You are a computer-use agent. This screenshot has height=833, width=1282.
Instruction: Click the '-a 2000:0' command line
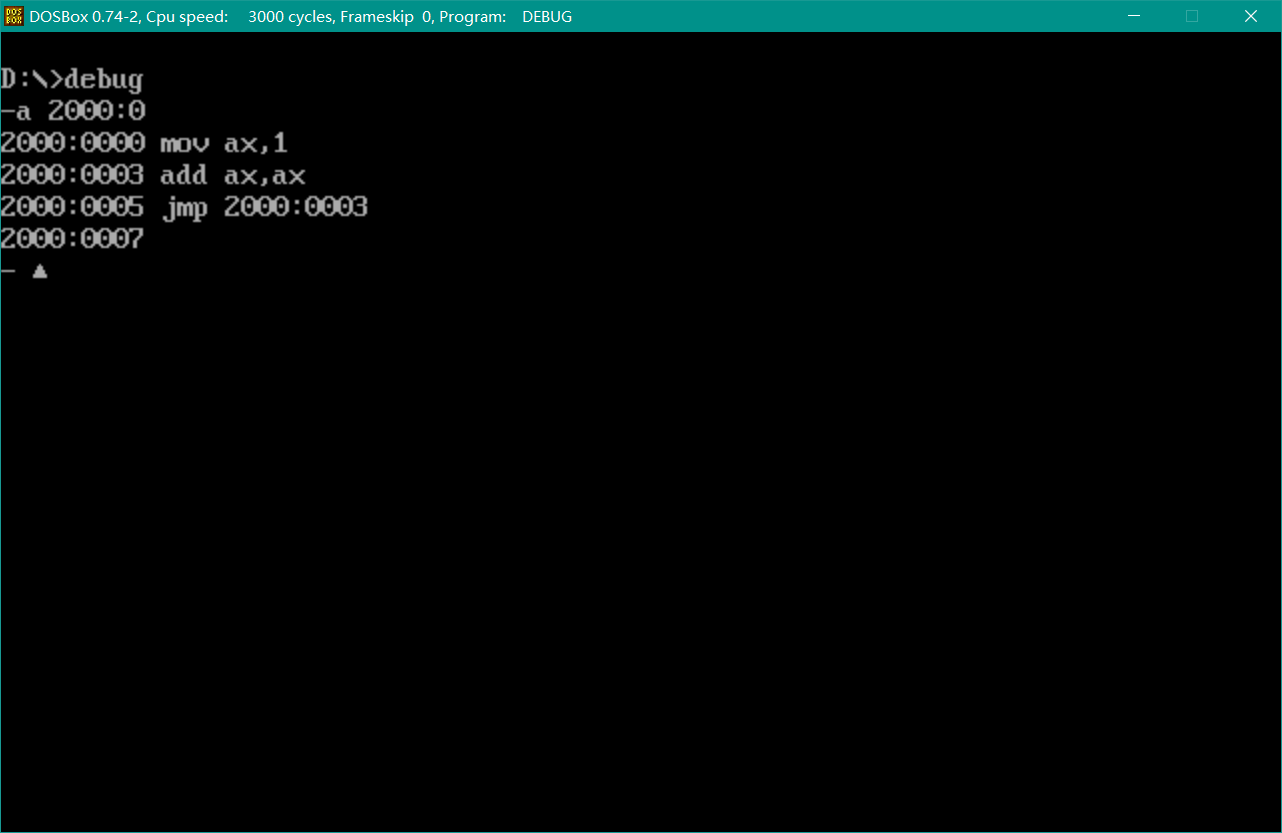pos(73,111)
